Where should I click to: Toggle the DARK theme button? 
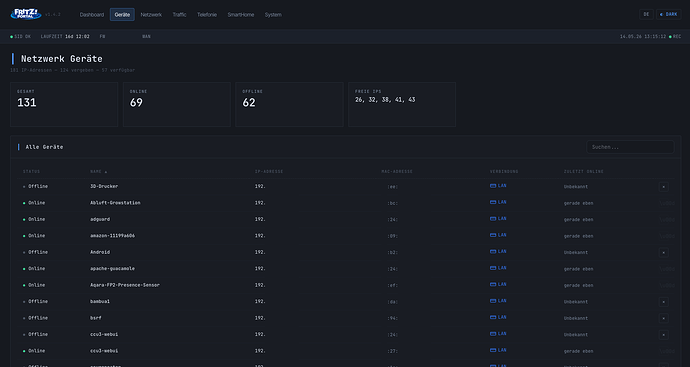669,15
